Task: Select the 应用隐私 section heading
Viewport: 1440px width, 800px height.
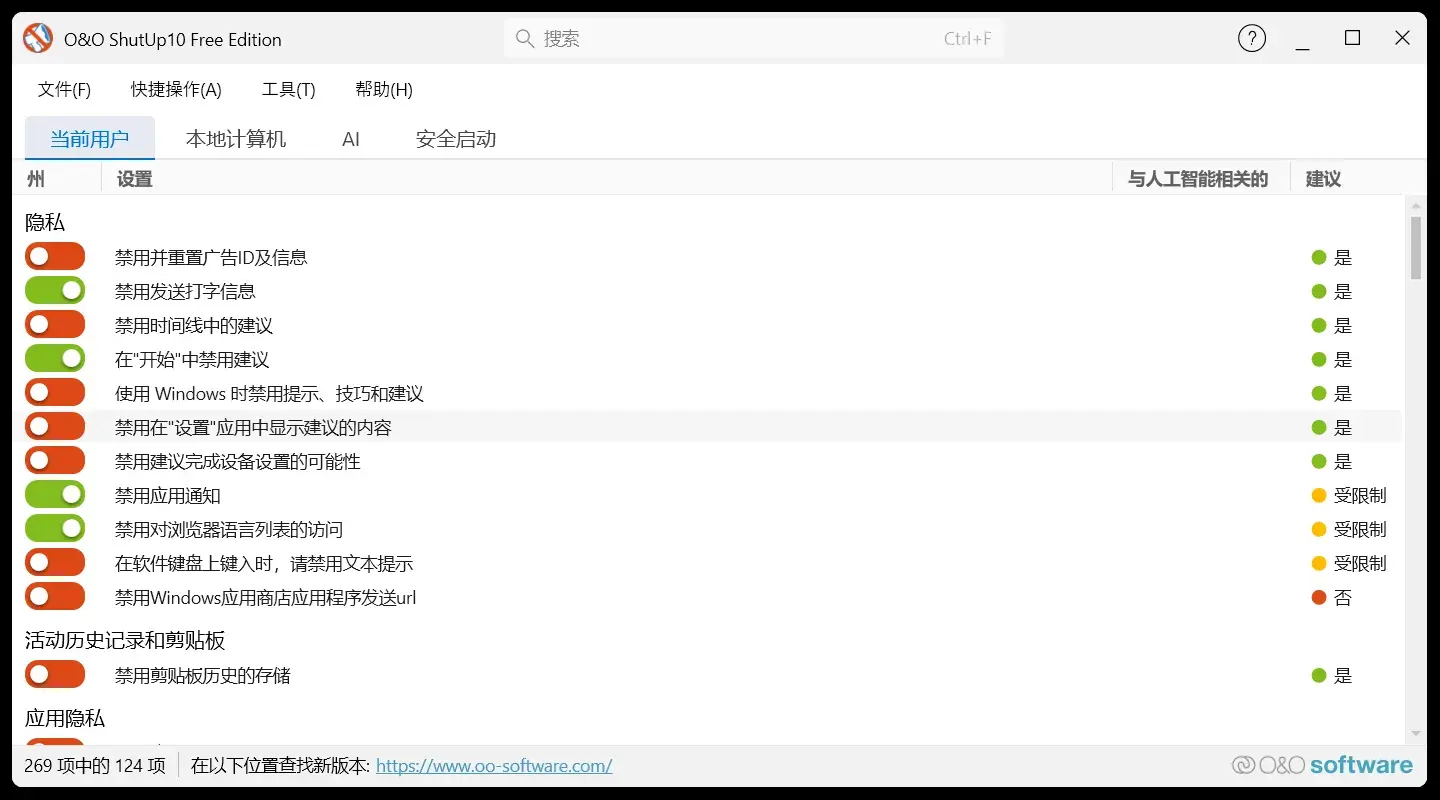Action: click(65, 719)
